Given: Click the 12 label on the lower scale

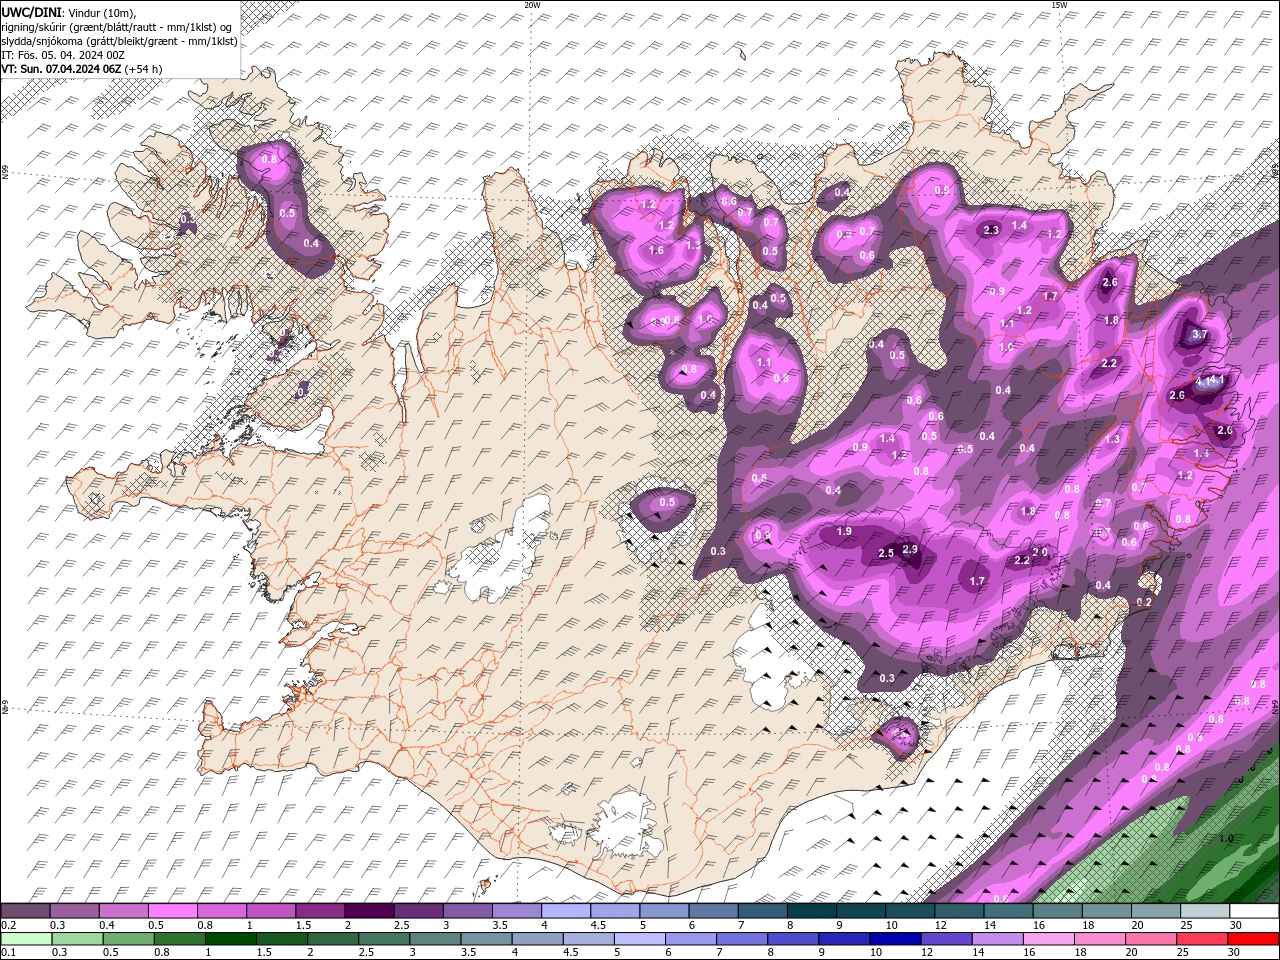Looking at the screenshot, I should click(x=925, y=953).
